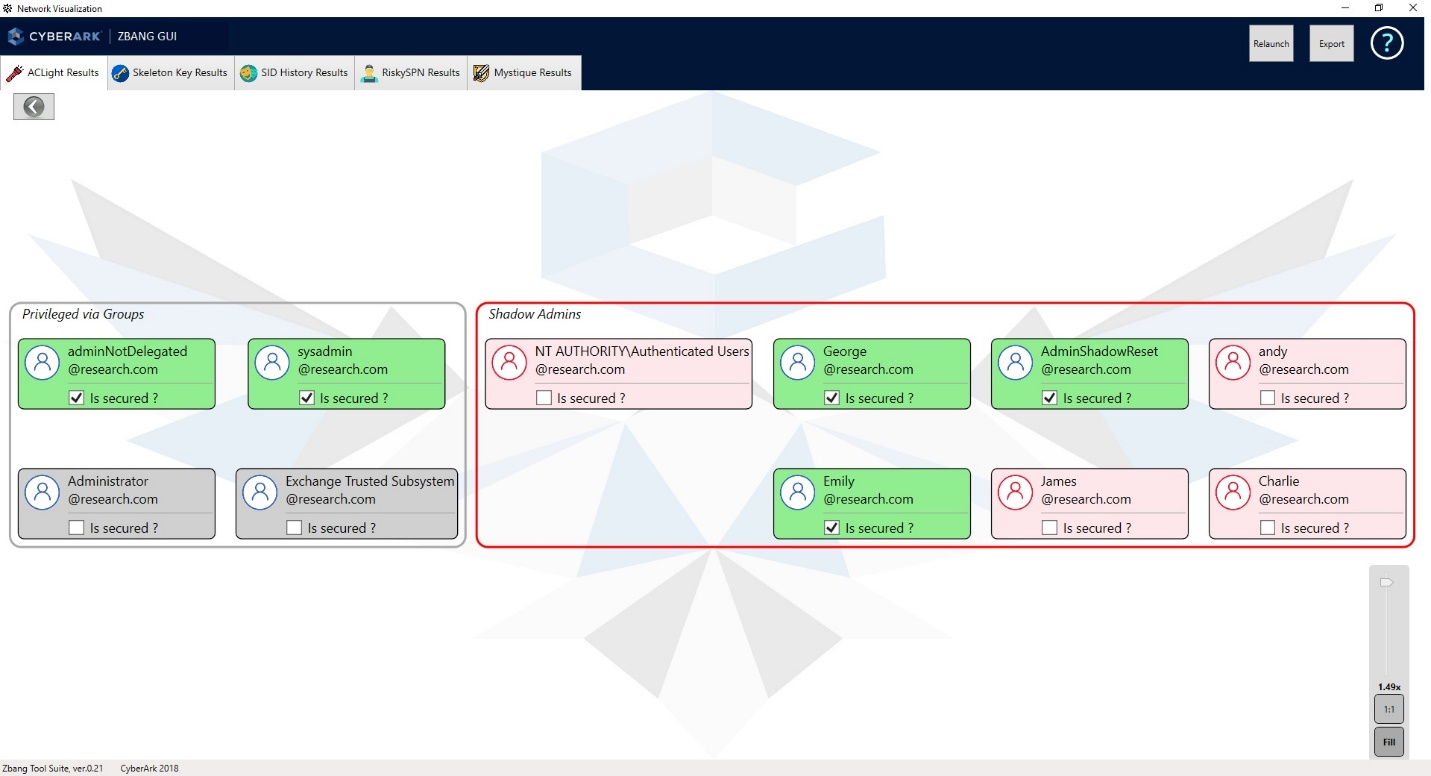Select the Administrator name text
1431x776 pixels.
(x=108, y=481)
